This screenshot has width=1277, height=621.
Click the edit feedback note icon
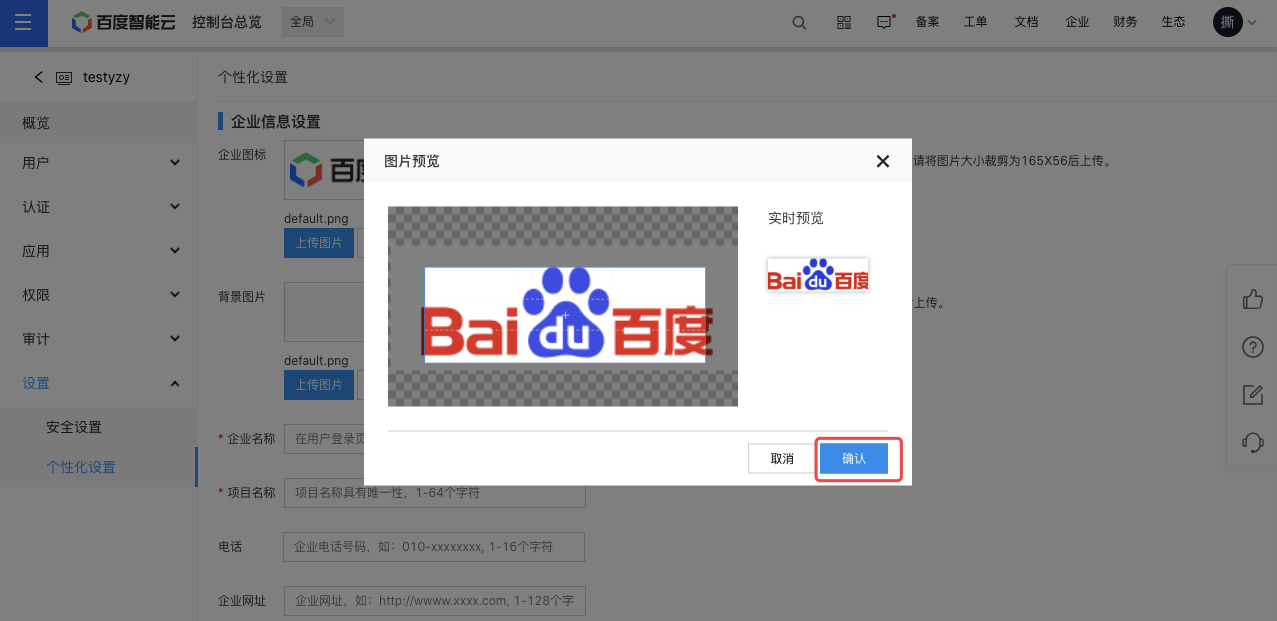point(1252,395)
